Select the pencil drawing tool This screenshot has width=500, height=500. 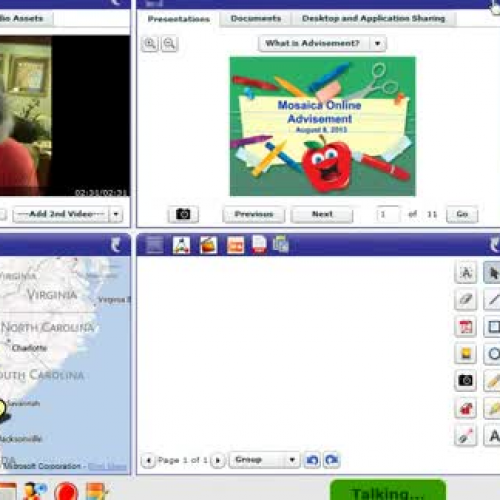[493, 381]
